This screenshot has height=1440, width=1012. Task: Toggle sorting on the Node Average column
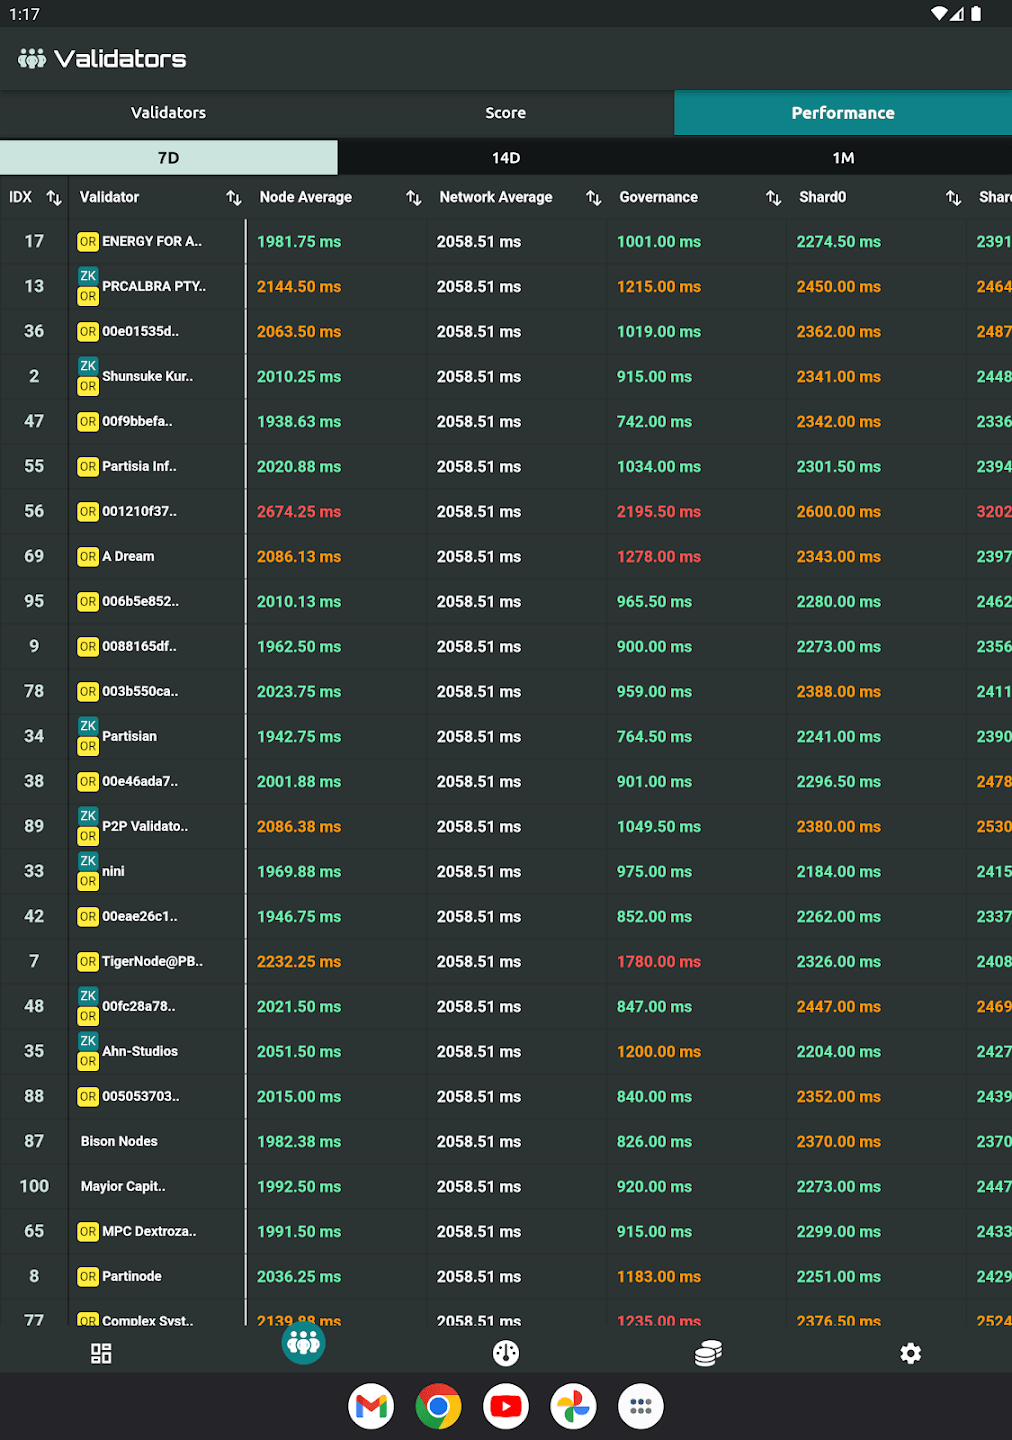pyautogui.click(x=413, y=197)
